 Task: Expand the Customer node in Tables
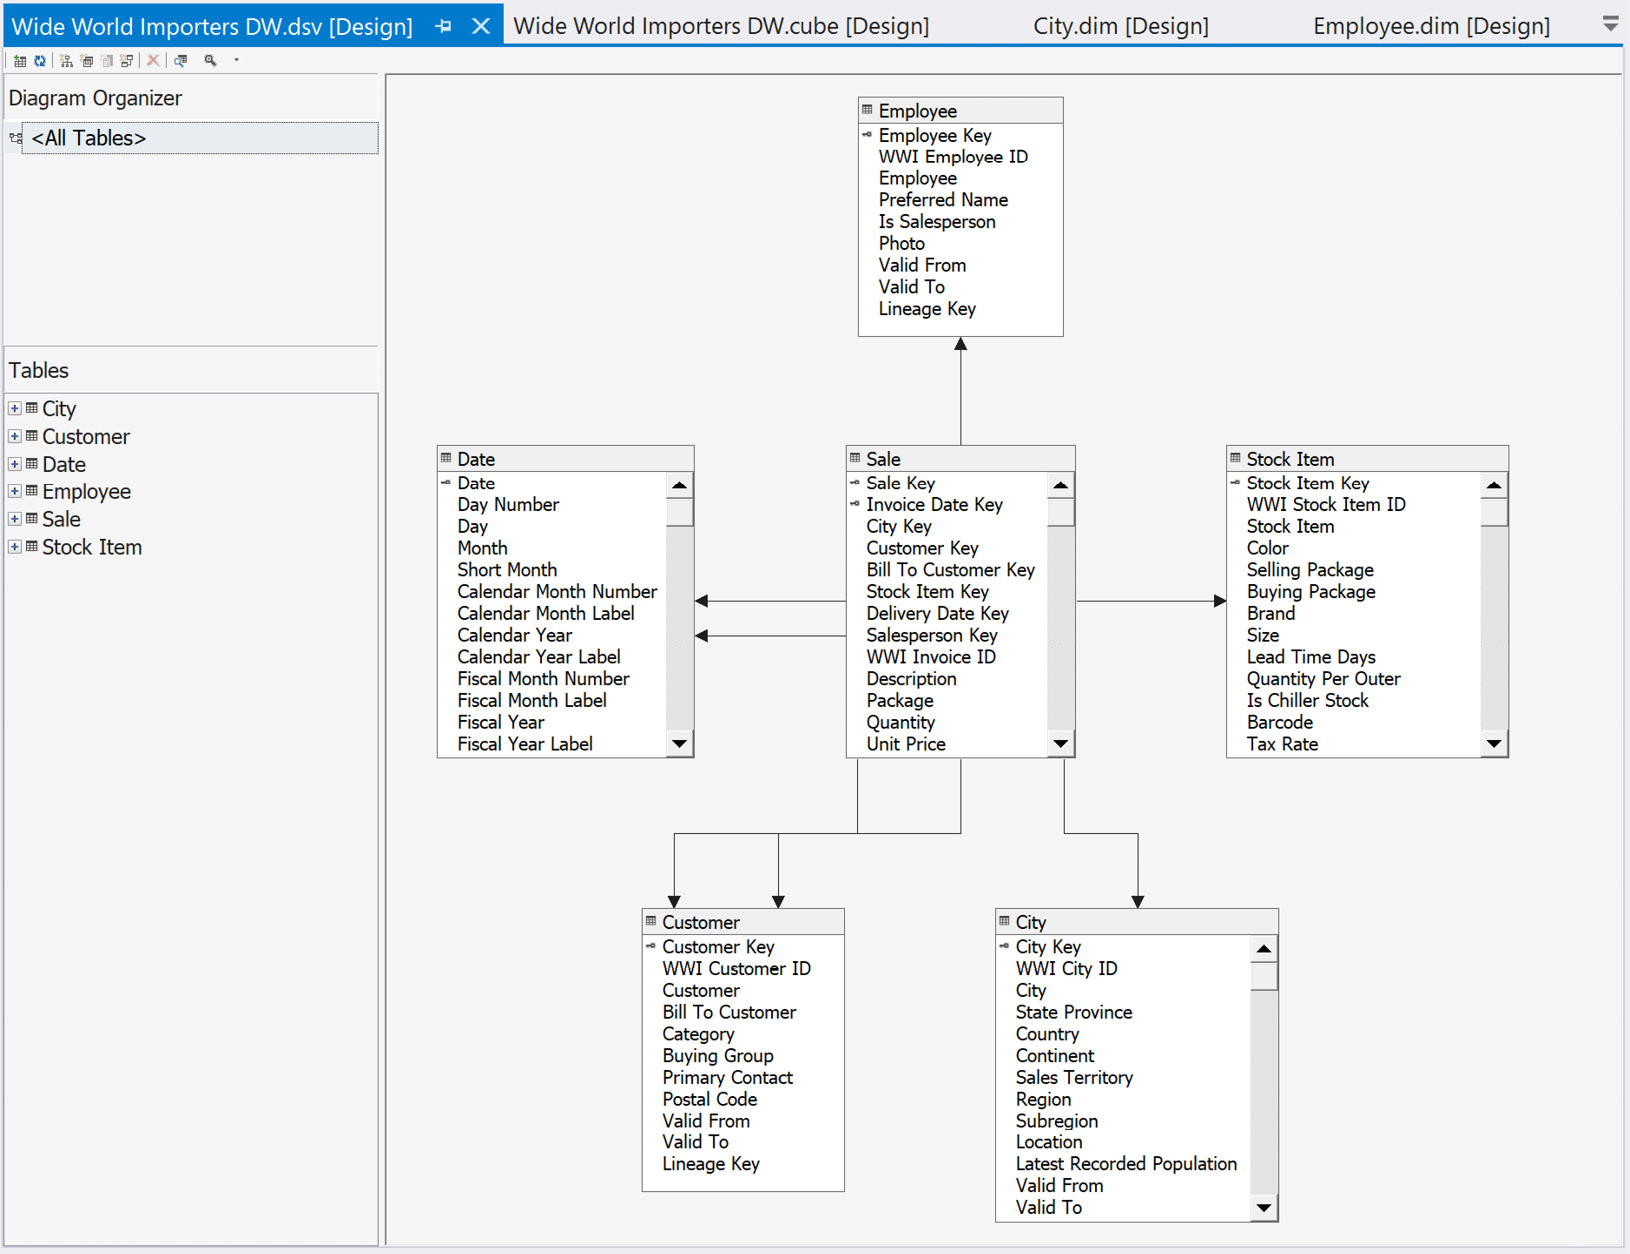pos(15,436)
